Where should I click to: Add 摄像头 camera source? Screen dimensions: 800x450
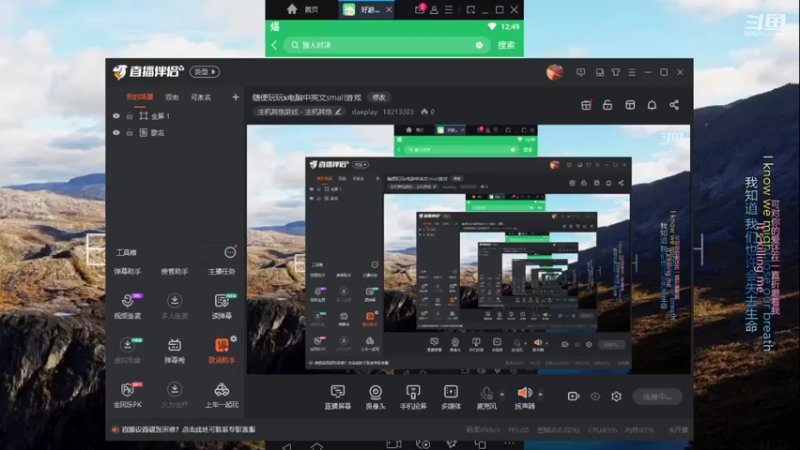376,397
